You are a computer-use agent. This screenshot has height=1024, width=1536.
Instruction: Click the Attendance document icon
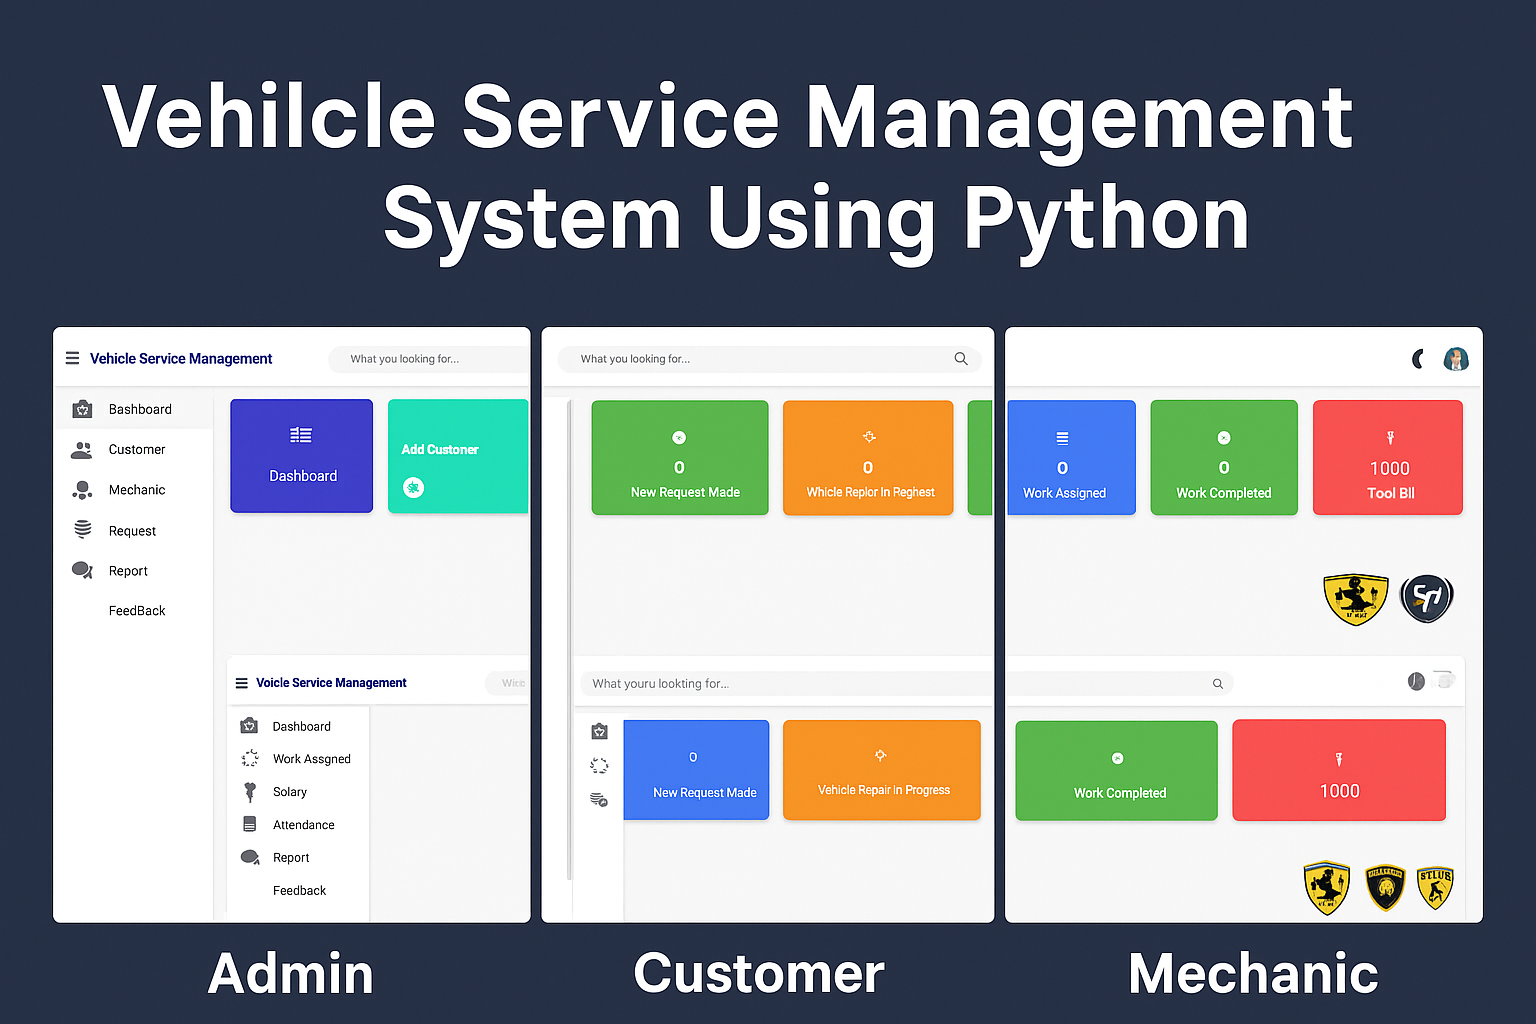[x=250, y=824]
